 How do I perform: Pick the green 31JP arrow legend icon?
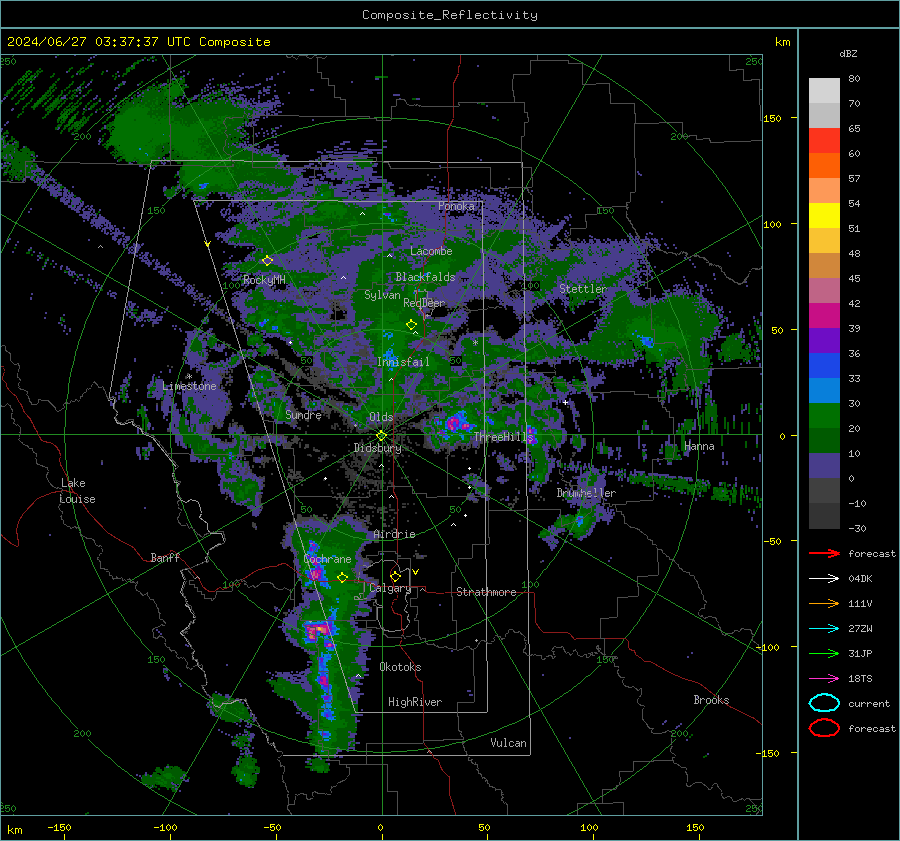point(824,653)
